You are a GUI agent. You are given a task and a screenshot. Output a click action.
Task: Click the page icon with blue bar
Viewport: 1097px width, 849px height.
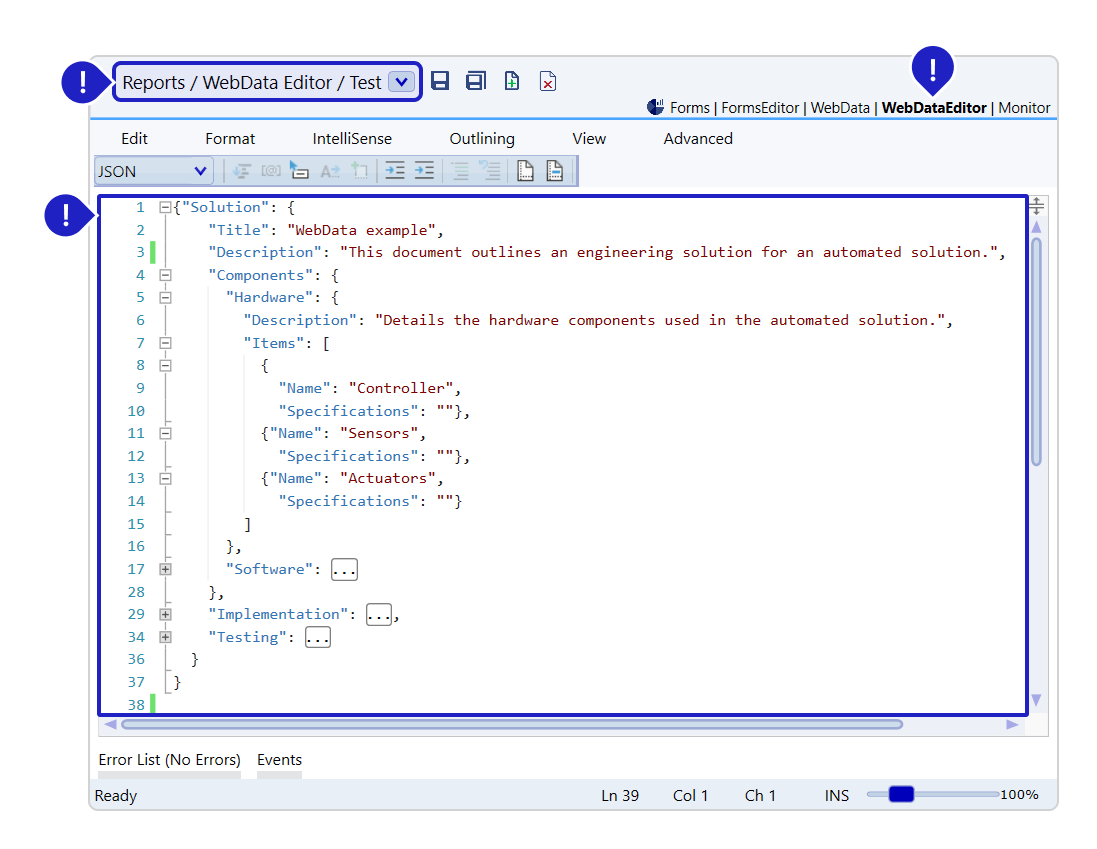click(554, 171)
